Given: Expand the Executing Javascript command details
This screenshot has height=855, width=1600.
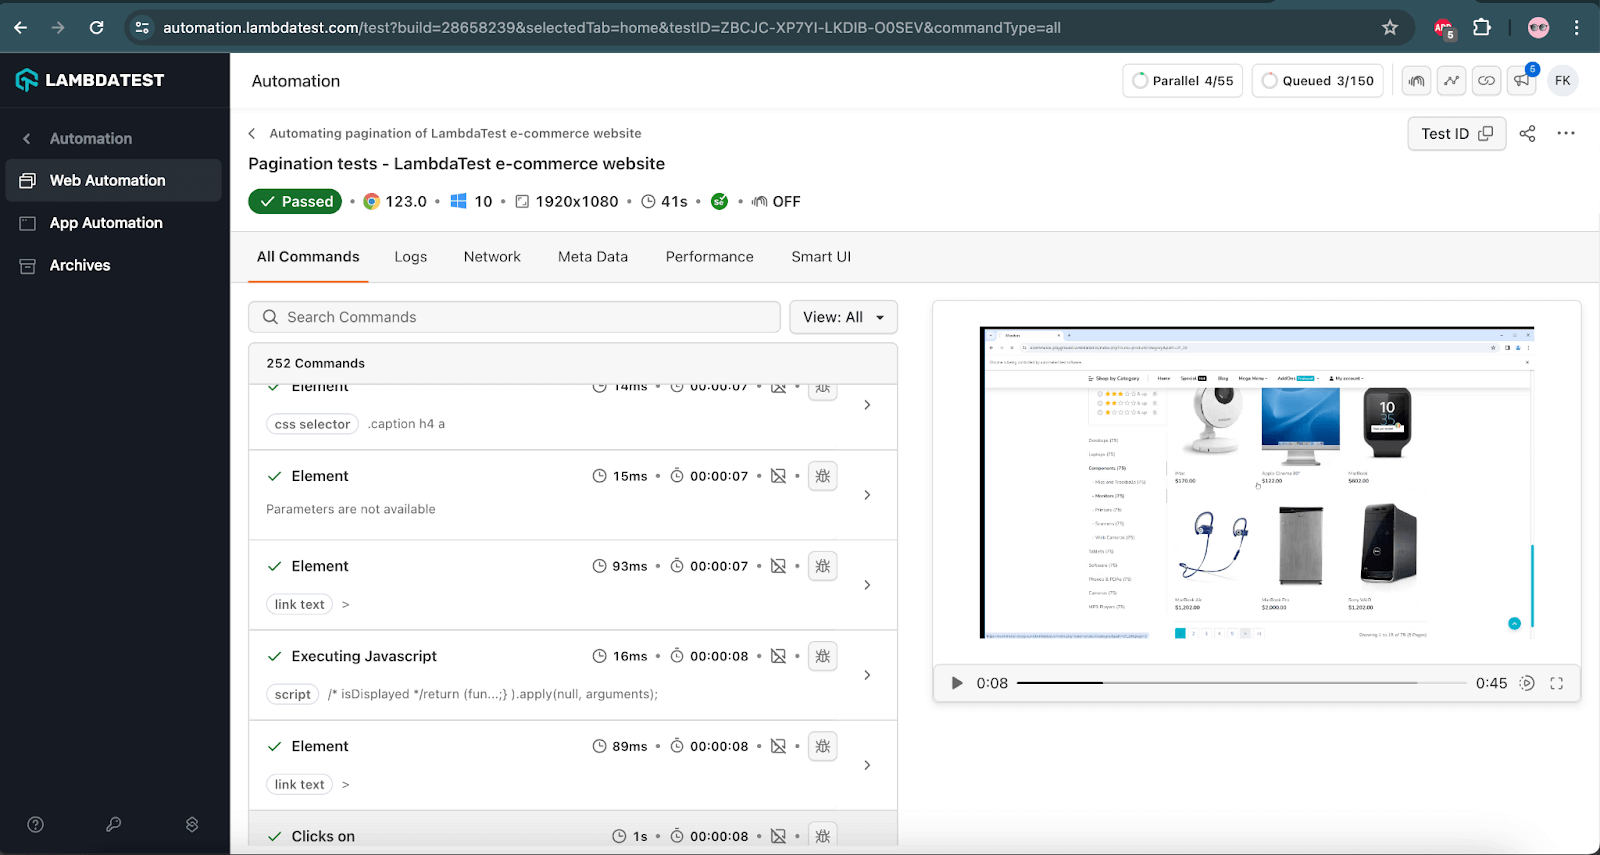Looking at the screenshot, I should (x=867, y=675).
